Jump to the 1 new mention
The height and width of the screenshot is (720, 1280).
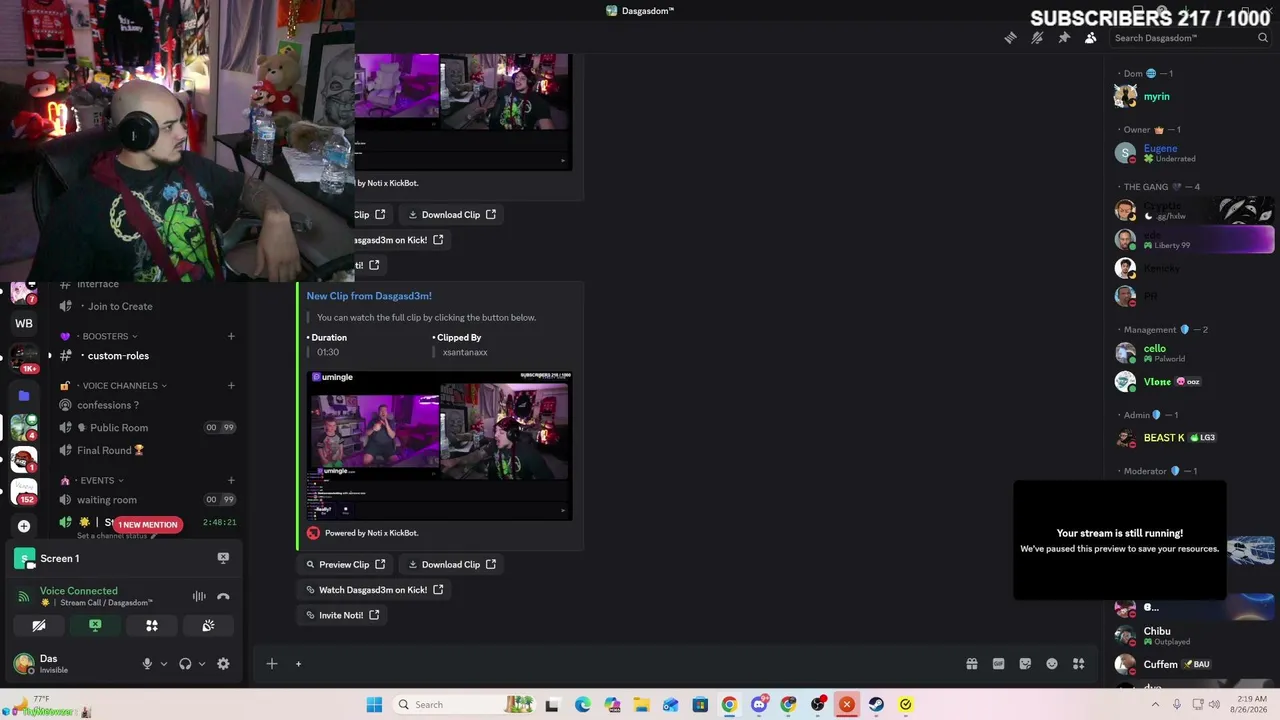tap(148, 524)
